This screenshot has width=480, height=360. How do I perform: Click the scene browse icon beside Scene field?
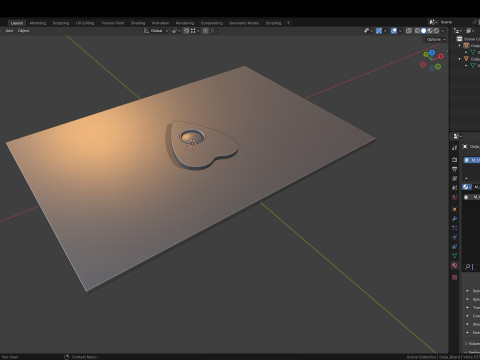pyautogui.click(x=433, y=22)
